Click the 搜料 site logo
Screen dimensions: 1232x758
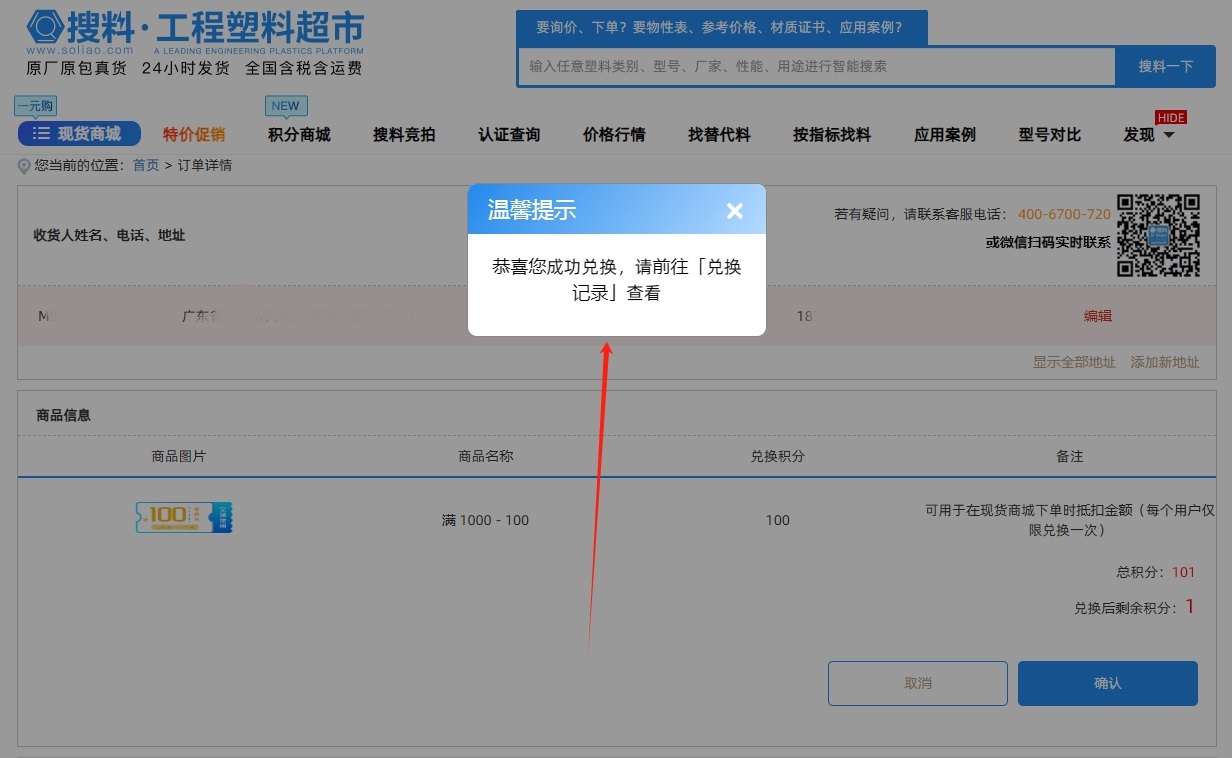tap(195, 33)
